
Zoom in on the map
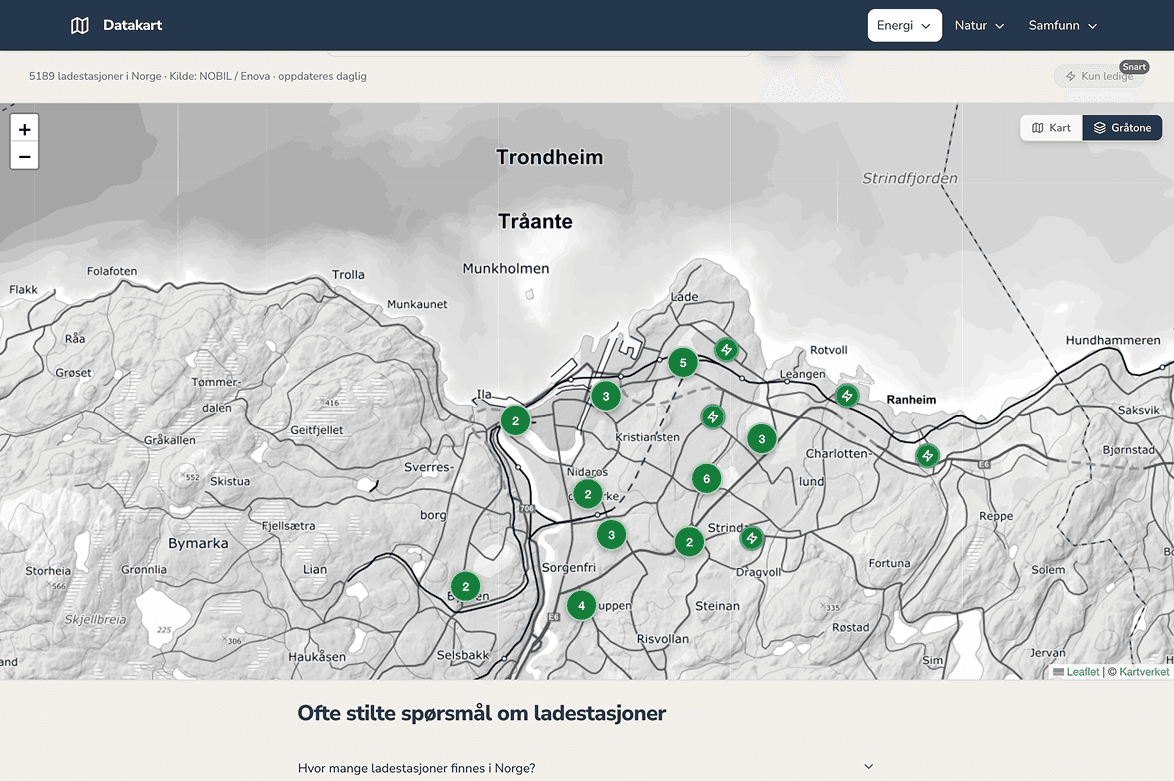(25, 129)
